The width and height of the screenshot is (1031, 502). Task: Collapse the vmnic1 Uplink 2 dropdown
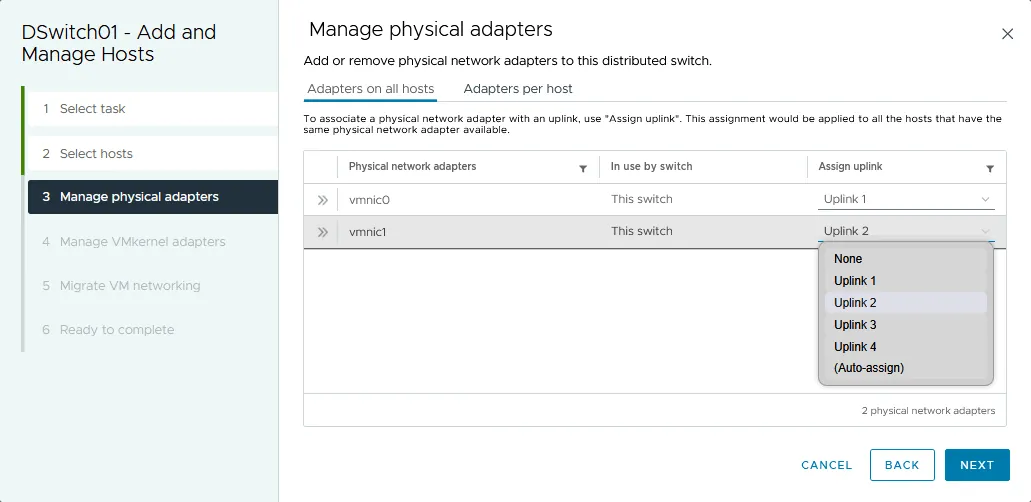906,231
